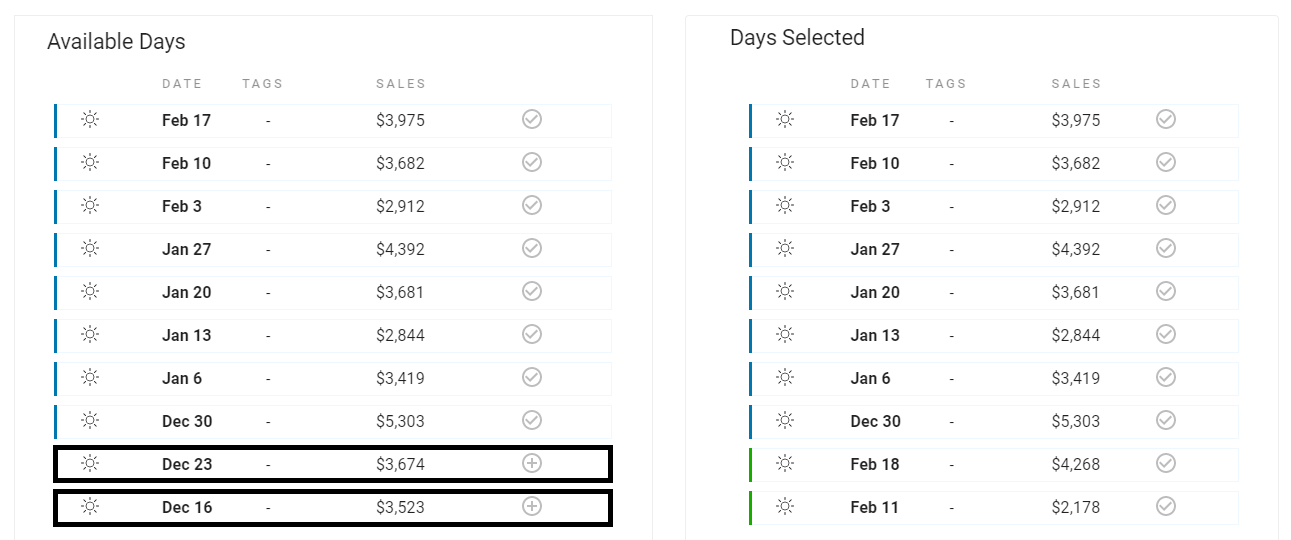The width and height of the screenshot is (1291, 540).
Task: Toggle Jan 13 checkmark in Available Days
Action: [532, 334]
